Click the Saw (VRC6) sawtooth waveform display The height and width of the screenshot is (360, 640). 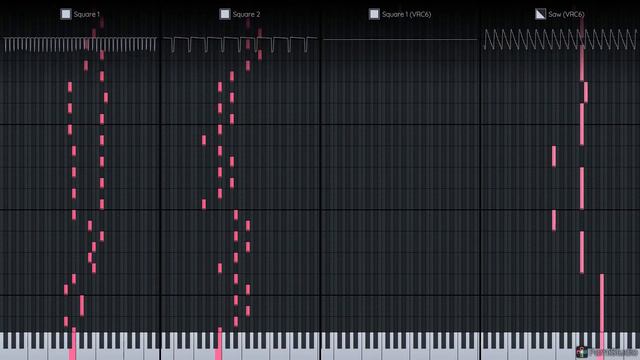560,40
